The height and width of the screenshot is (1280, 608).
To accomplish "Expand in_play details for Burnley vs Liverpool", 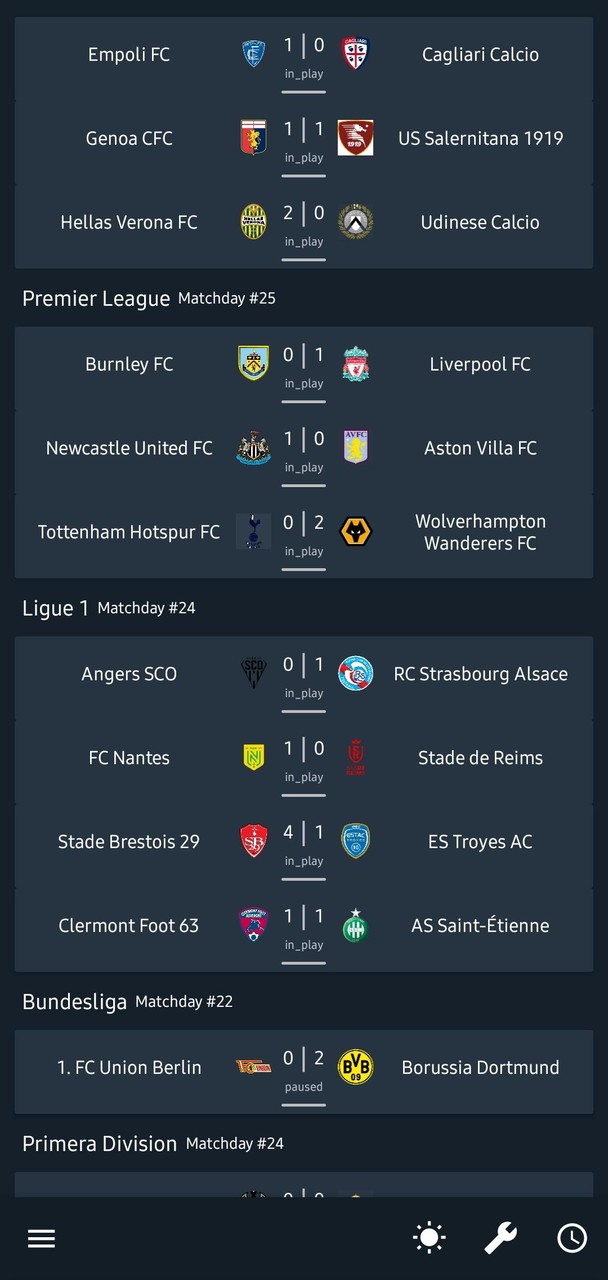I will 304,383.
